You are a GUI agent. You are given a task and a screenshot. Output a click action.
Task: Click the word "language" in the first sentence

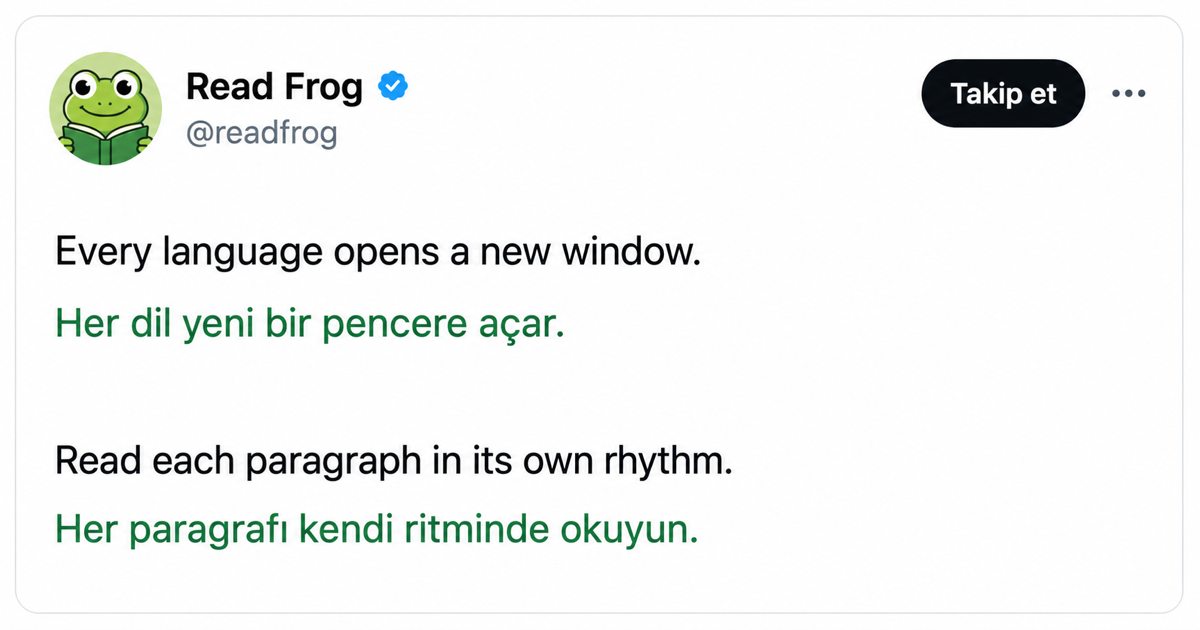click(x=239, y=254)
